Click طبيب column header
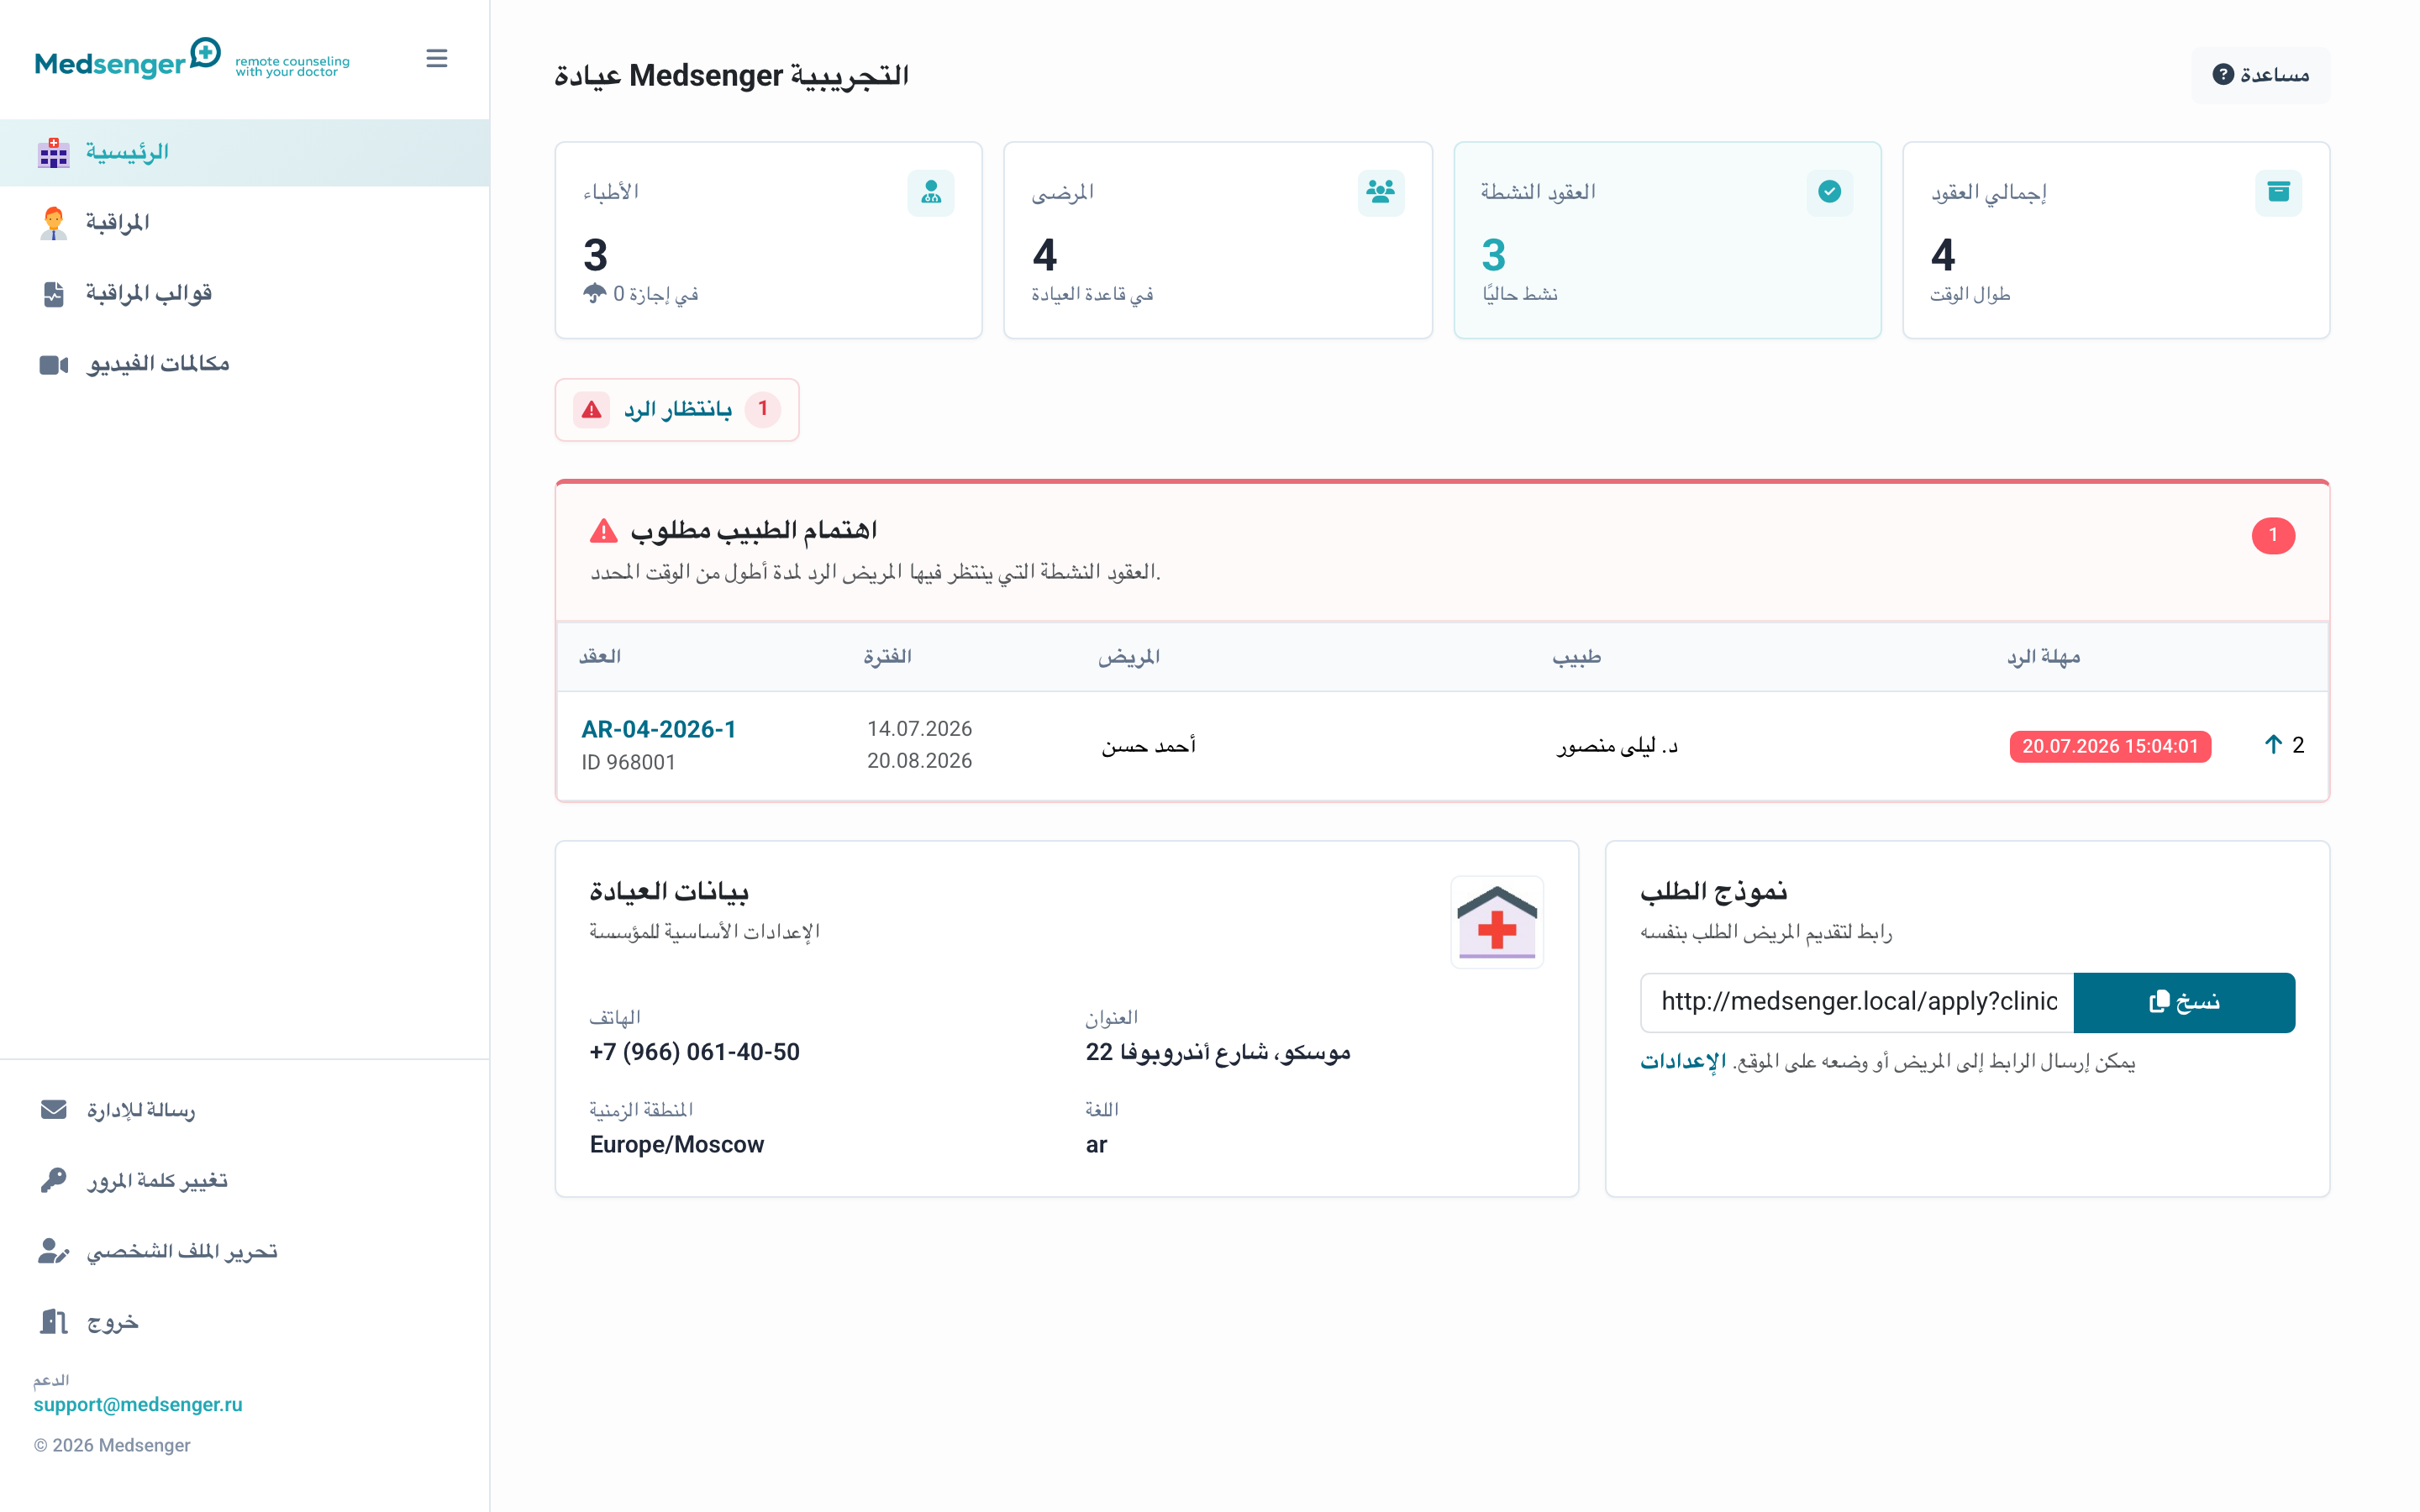Screen dimensions: 2420x1512 pyautogui.click(x=1577, y=657)
